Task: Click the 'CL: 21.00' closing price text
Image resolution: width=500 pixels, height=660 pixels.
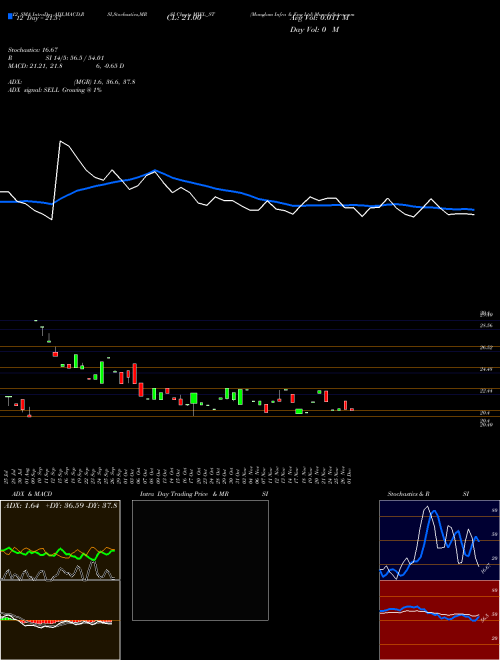Action: [184, 19]
